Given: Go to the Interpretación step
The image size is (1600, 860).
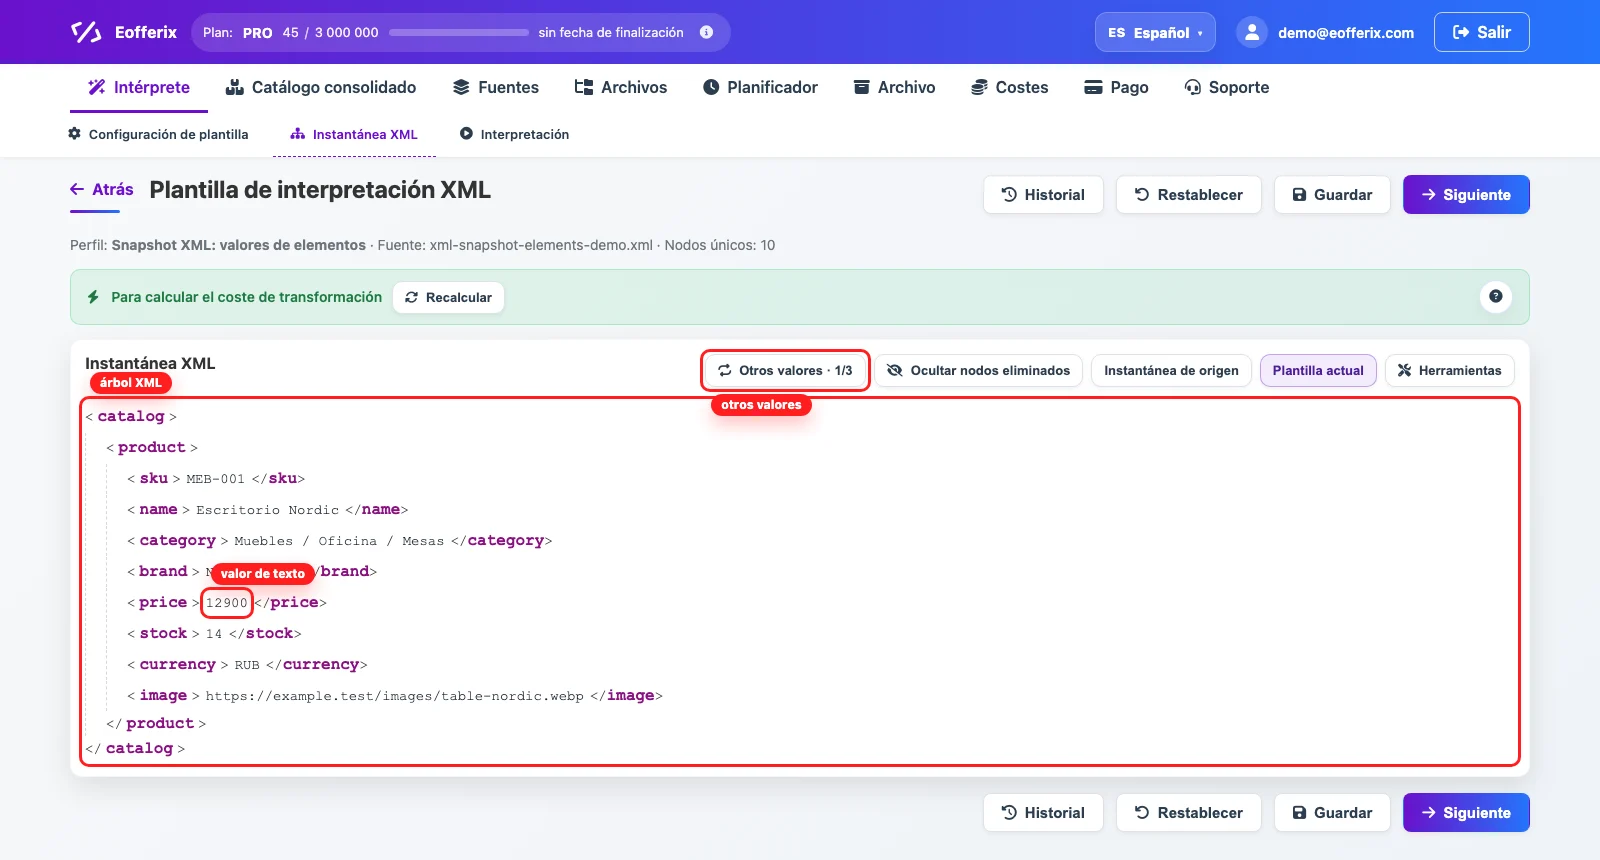Looking at the screenshot, I should 514,134.
